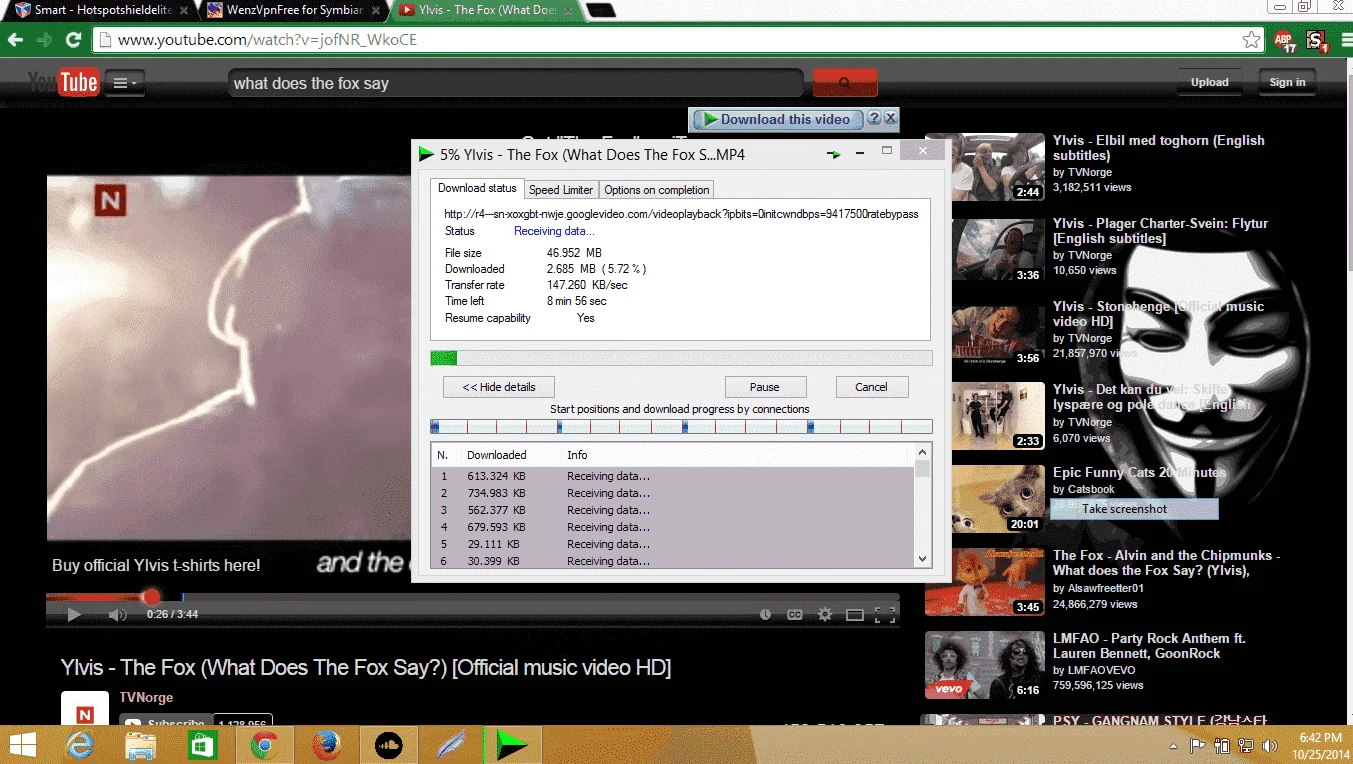1353x764 pixels.
Task: Select the Download status tab
Action: (477, 188)
